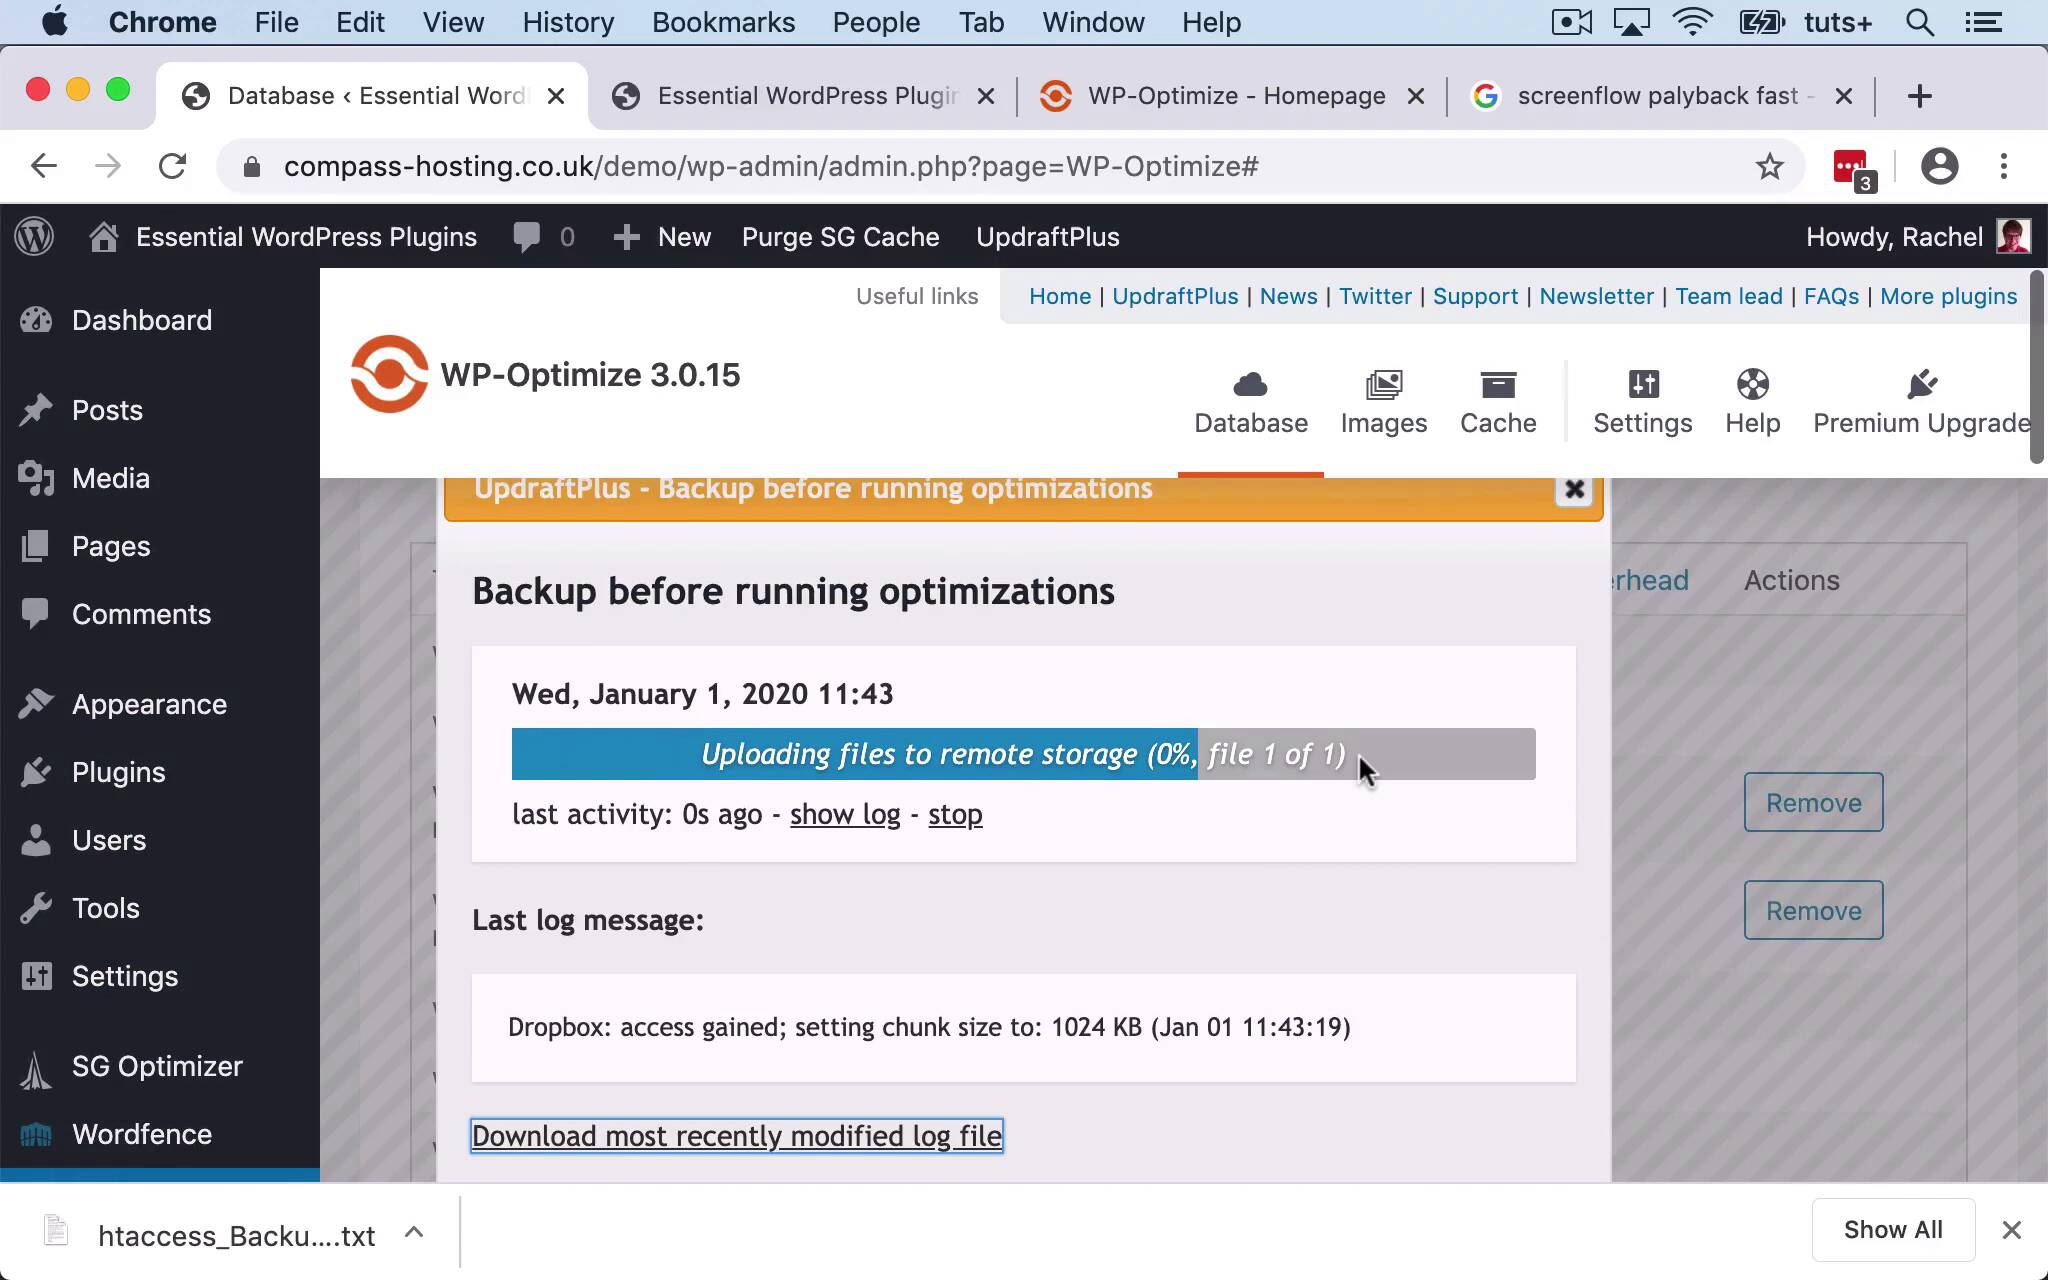
Task: Open UpdraftPlus admin bar menu
Action: (x=1047, y=237)
